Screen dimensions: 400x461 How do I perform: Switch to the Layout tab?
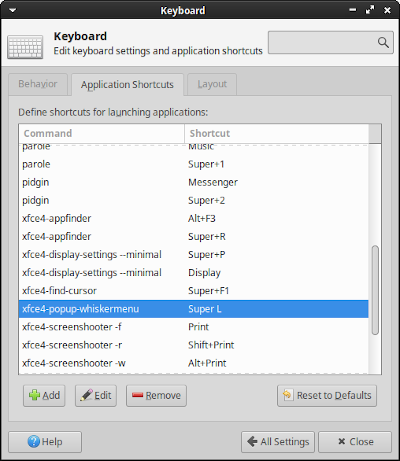tap(212, 84)
